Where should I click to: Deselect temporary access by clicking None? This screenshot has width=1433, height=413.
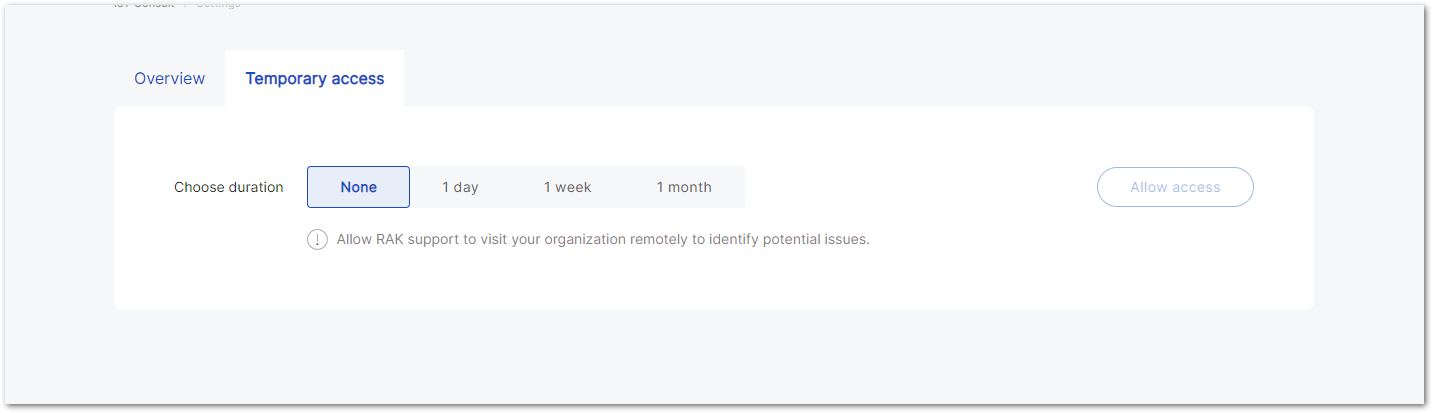point(358,187)
